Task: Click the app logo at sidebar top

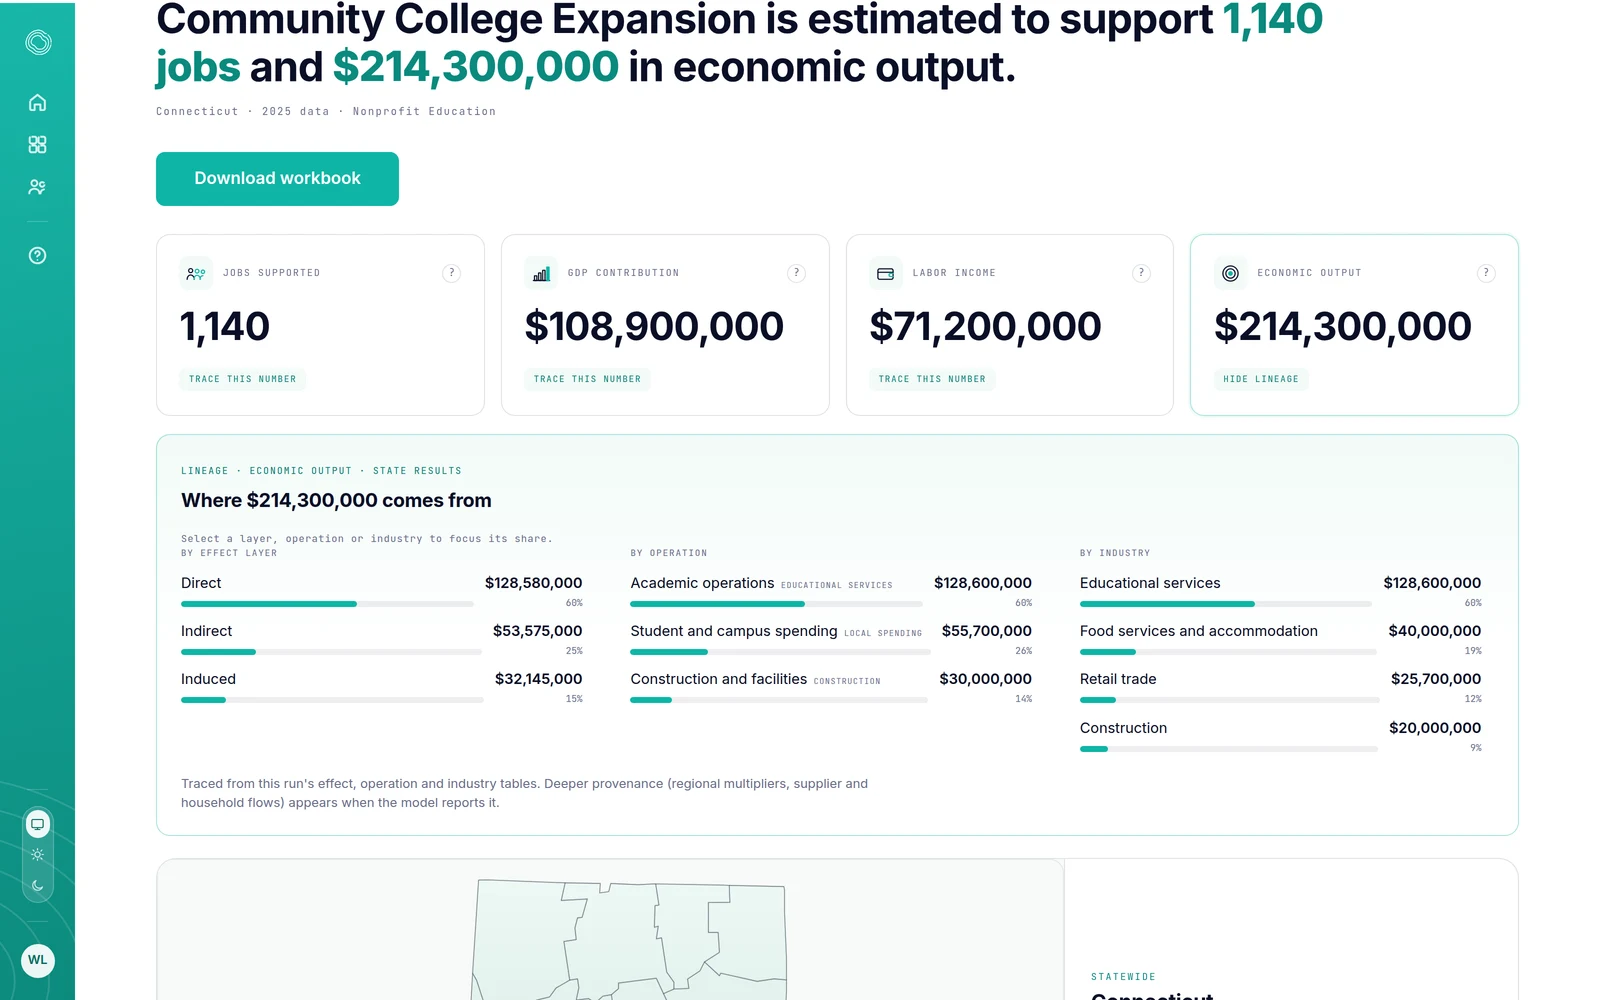Action: [x=38, y=42]
